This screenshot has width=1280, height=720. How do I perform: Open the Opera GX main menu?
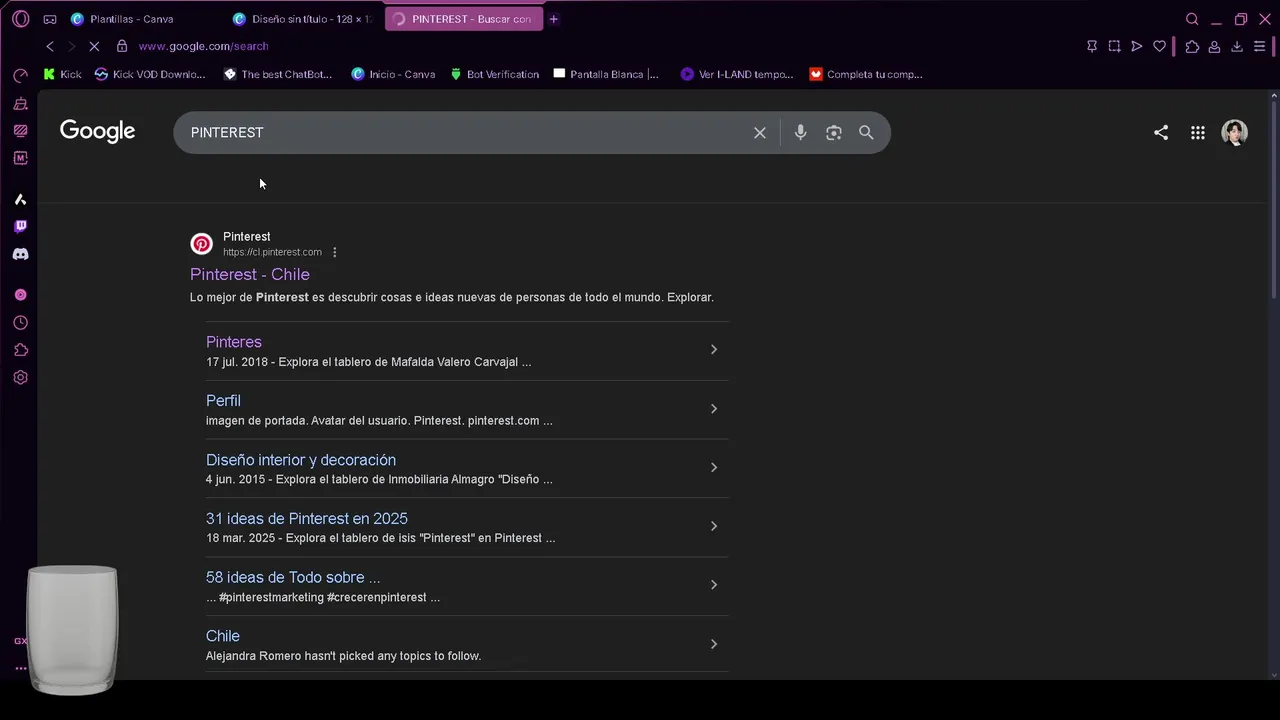(x=20, y=19)
